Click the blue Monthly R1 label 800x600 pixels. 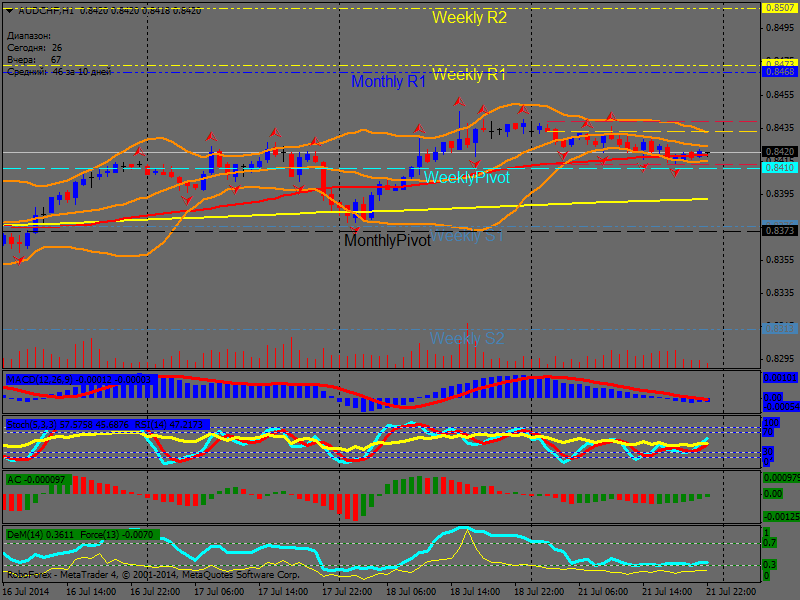pyautogui.click(x=388, y=81)
